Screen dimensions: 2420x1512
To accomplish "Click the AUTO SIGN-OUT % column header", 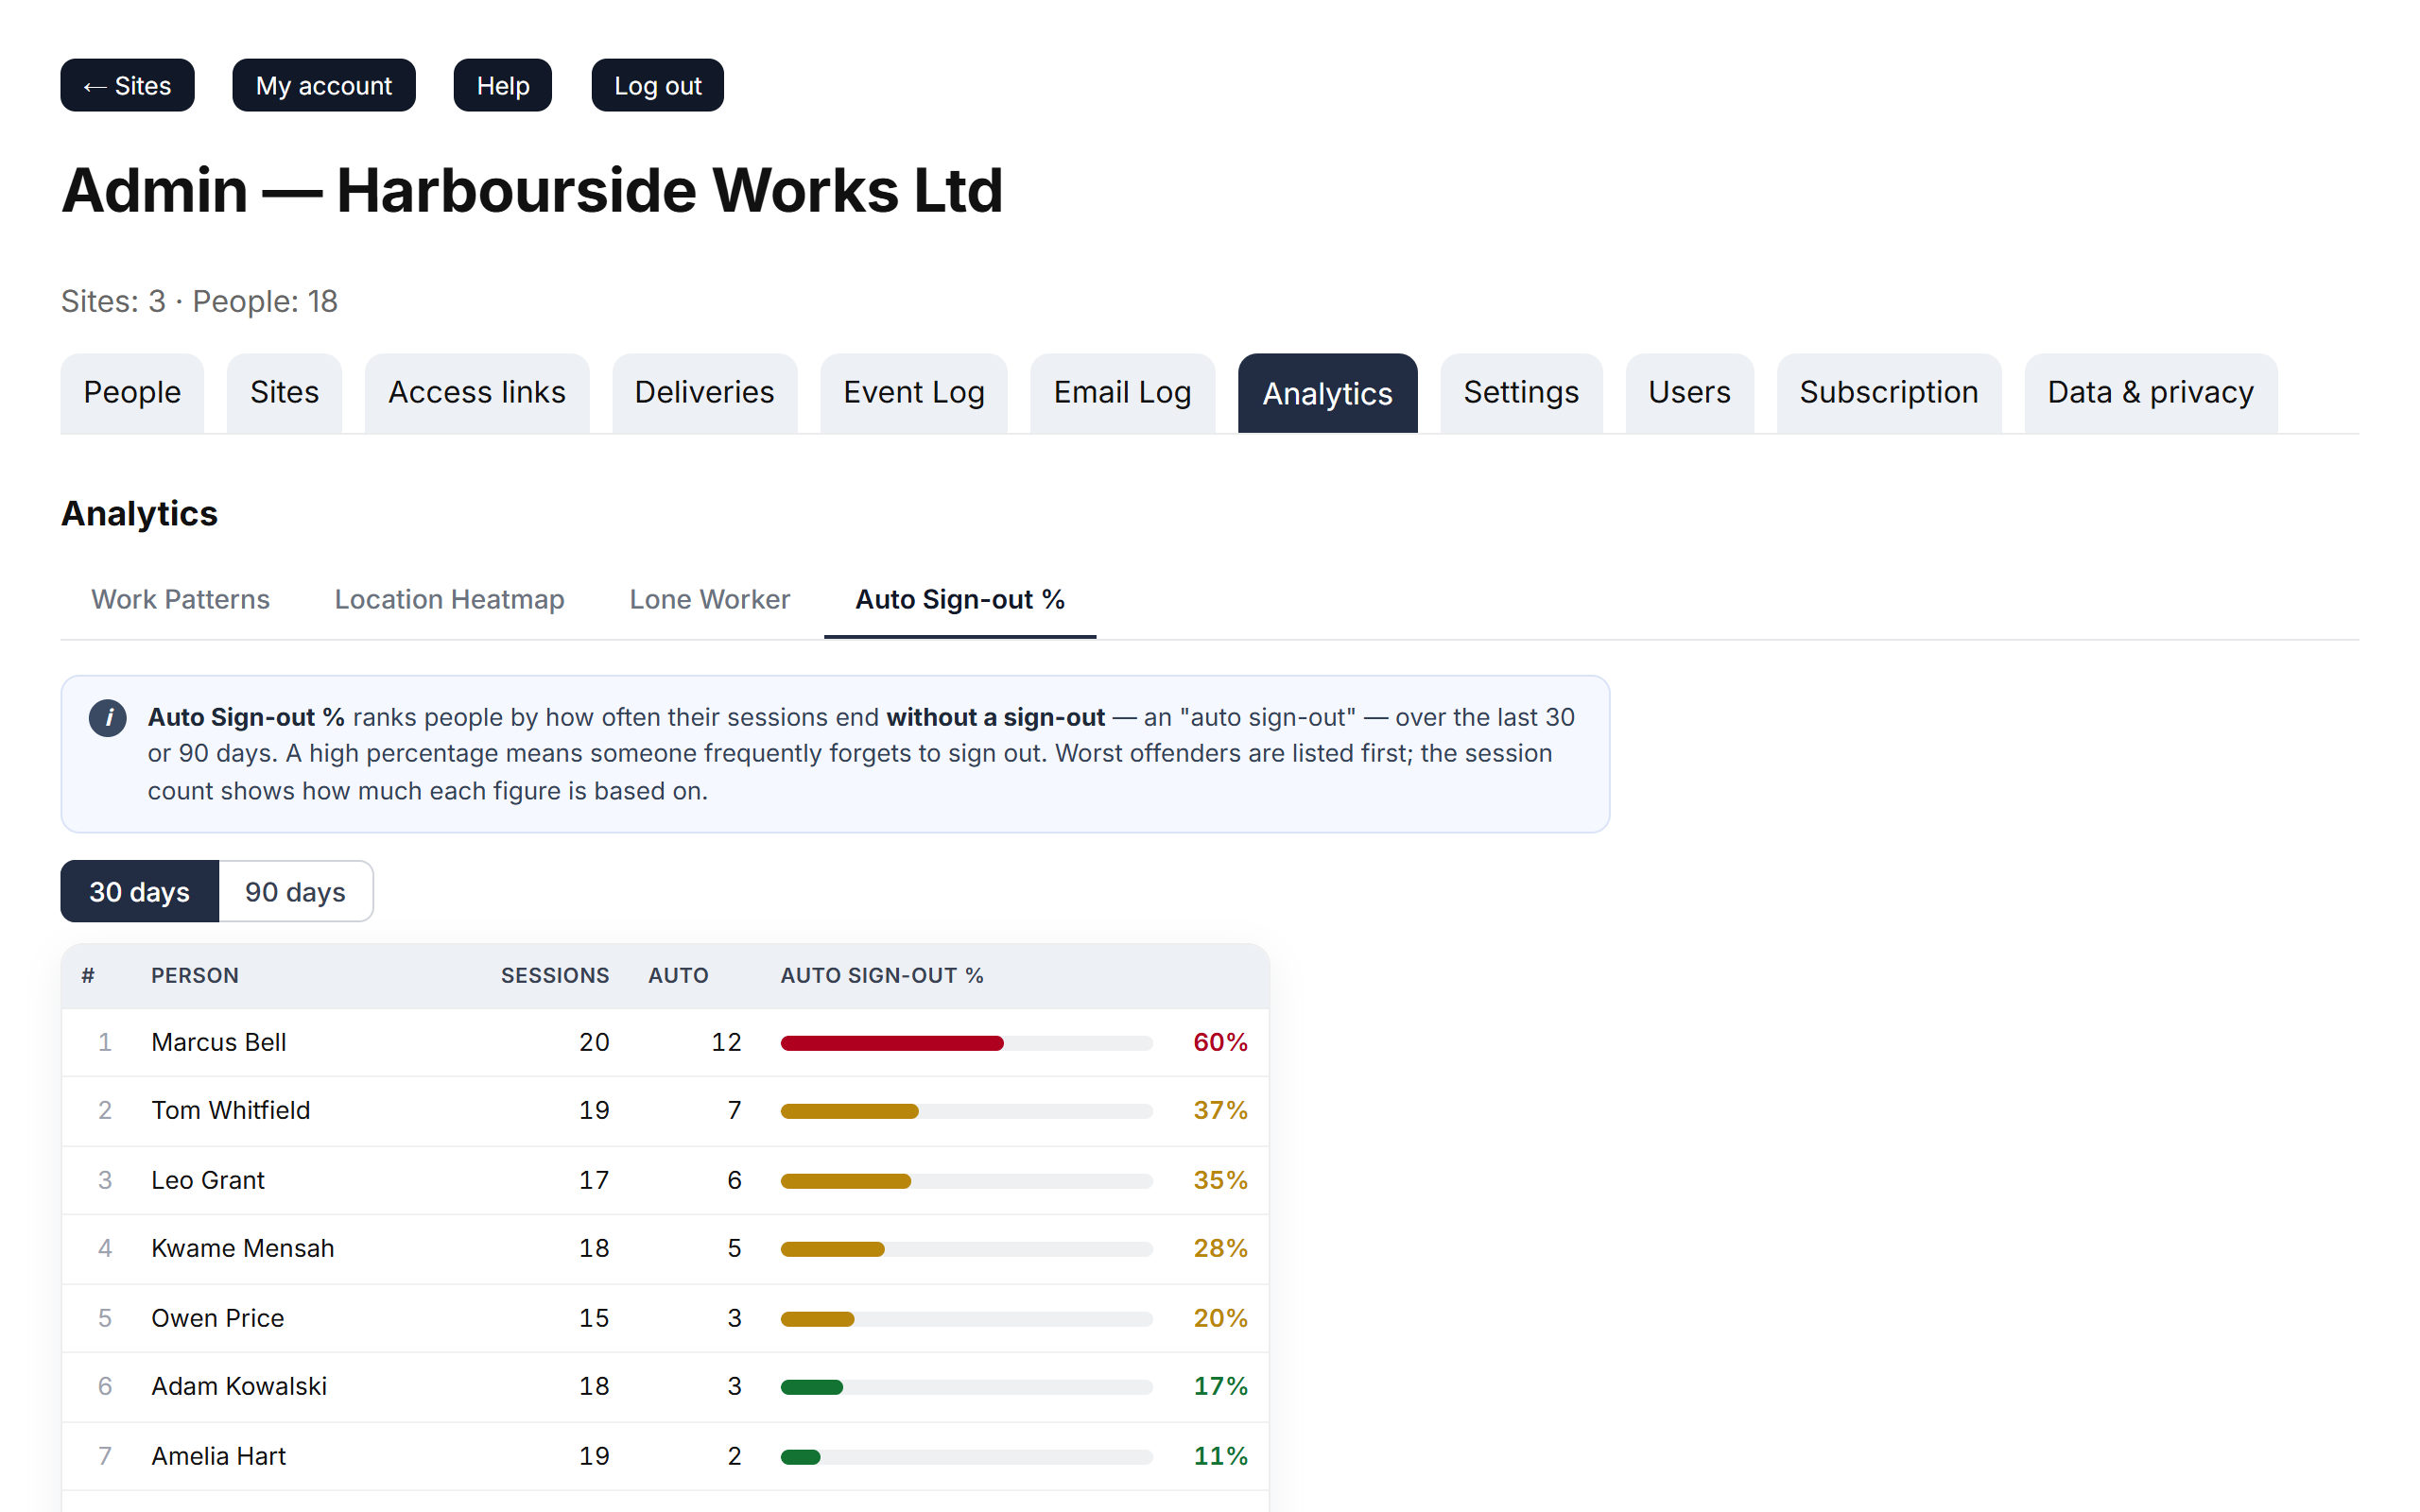I will 882,975.
